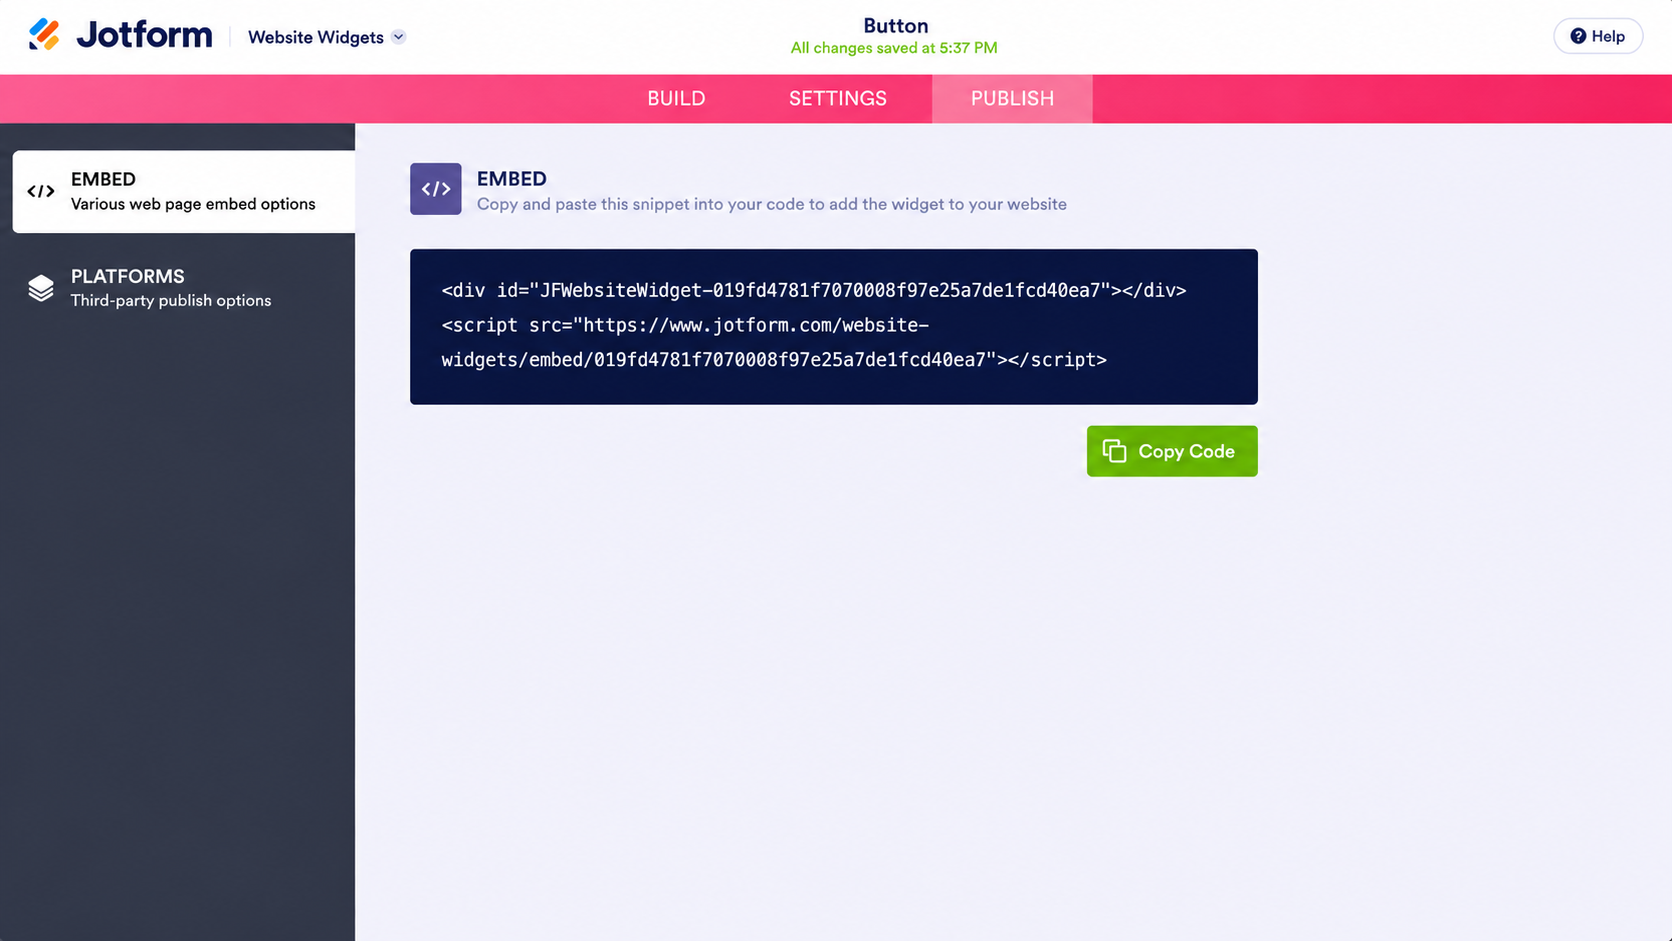
Task: Select the EMBED sidebar option
Action: point(184,191)
